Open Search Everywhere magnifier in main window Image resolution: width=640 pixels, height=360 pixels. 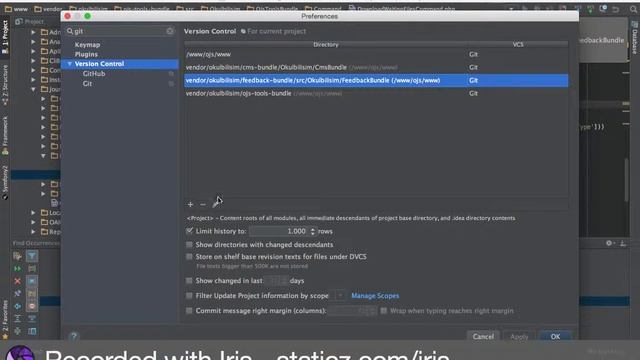tap(633, 9)
